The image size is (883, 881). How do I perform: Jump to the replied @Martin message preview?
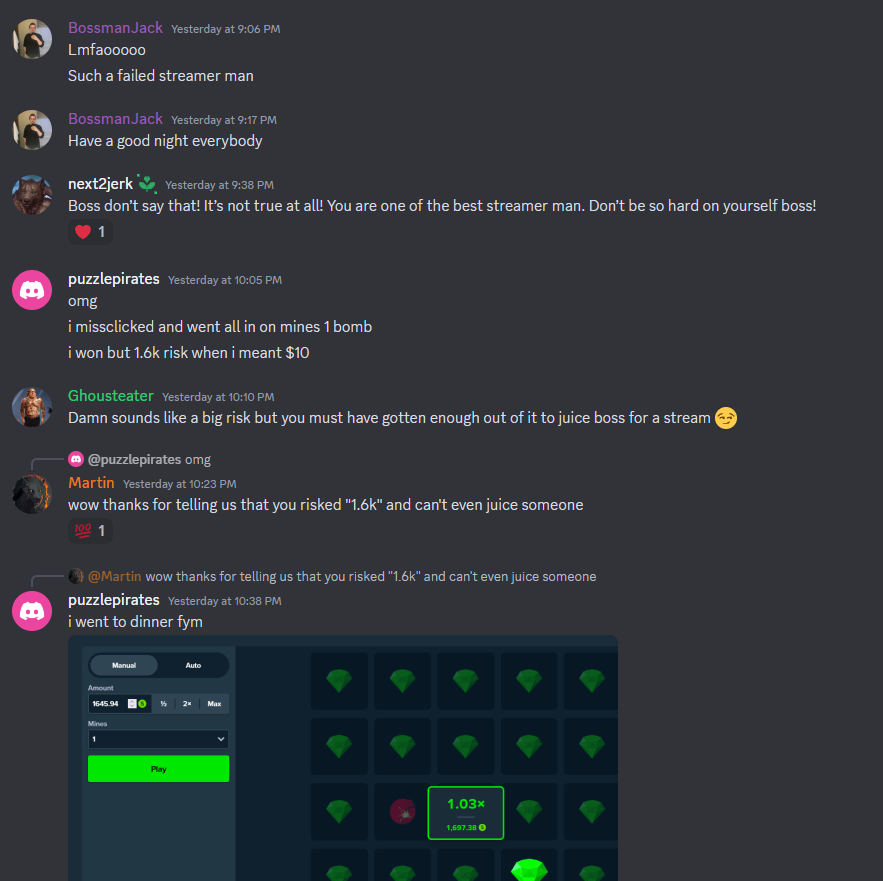[x=342, y=576]
